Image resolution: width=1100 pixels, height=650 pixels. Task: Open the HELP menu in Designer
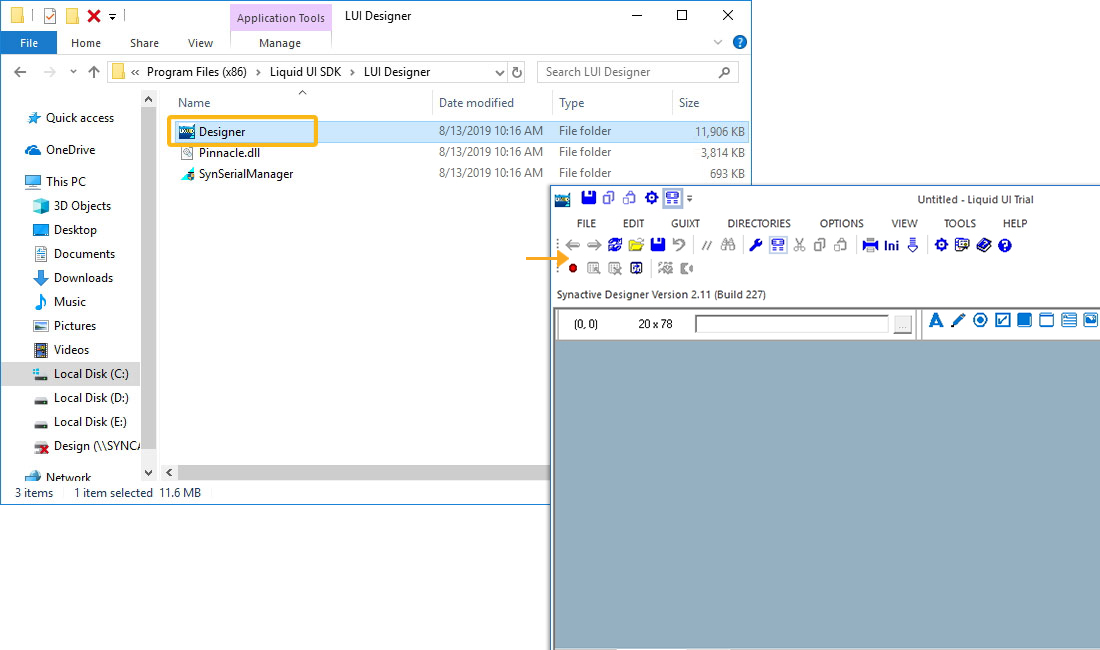tap(1015, 223)
